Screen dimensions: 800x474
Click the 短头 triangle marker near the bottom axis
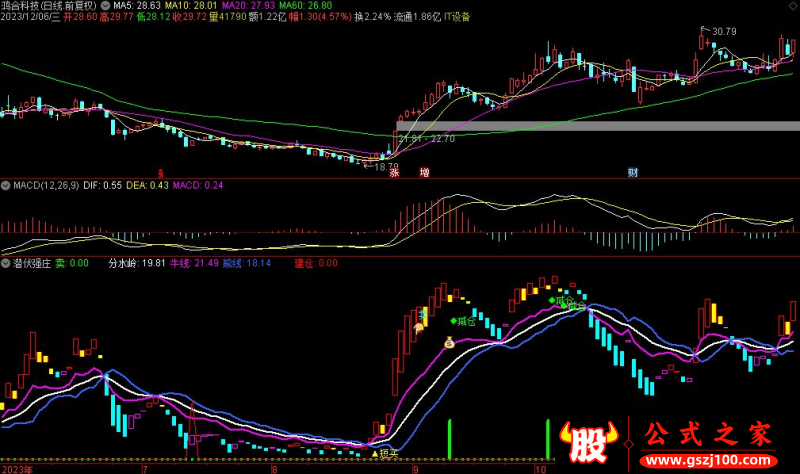click(x=386, y=454)
